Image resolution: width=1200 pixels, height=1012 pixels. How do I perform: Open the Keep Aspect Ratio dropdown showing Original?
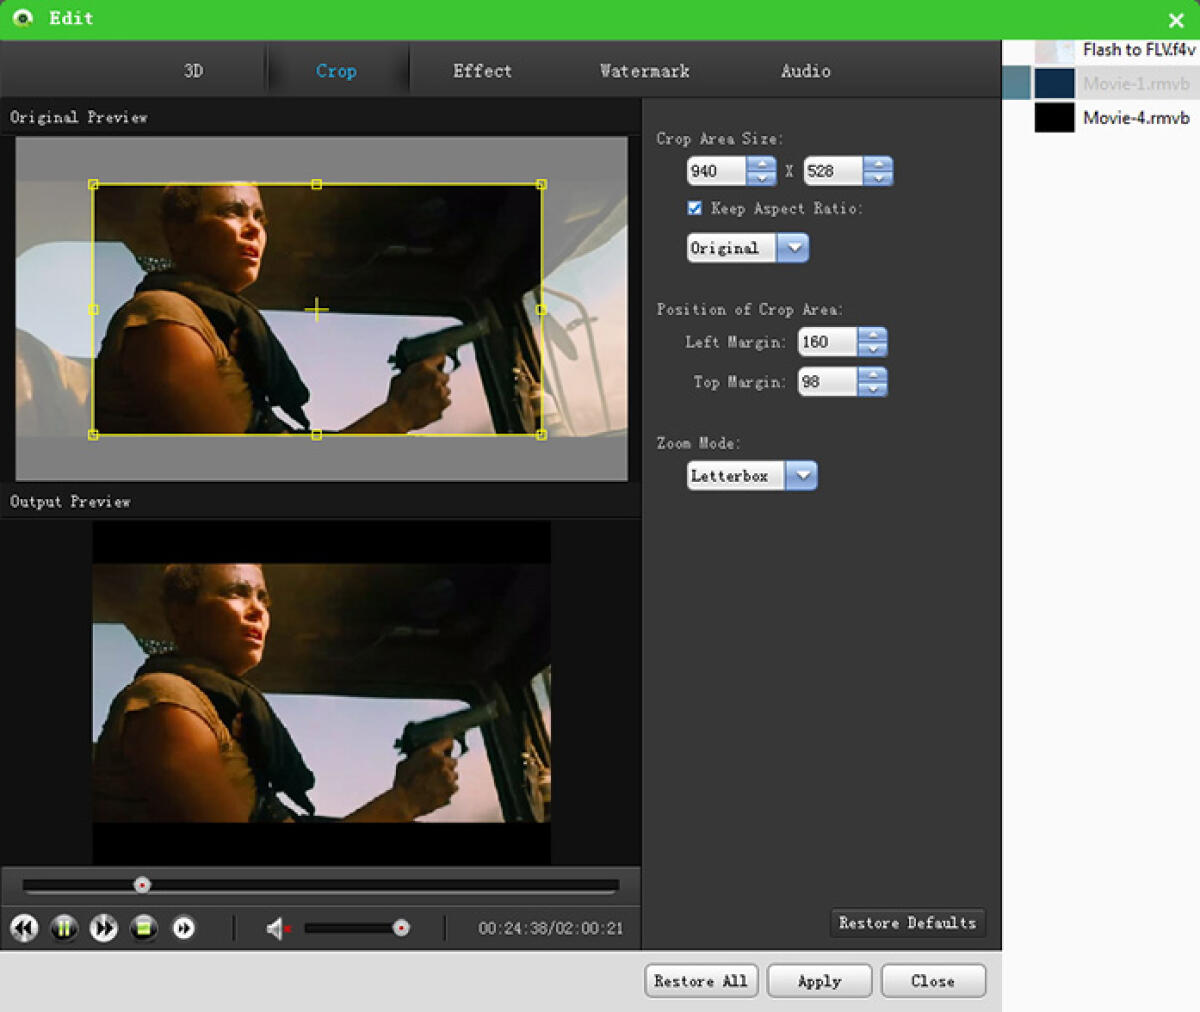click(x=794, y=248)
